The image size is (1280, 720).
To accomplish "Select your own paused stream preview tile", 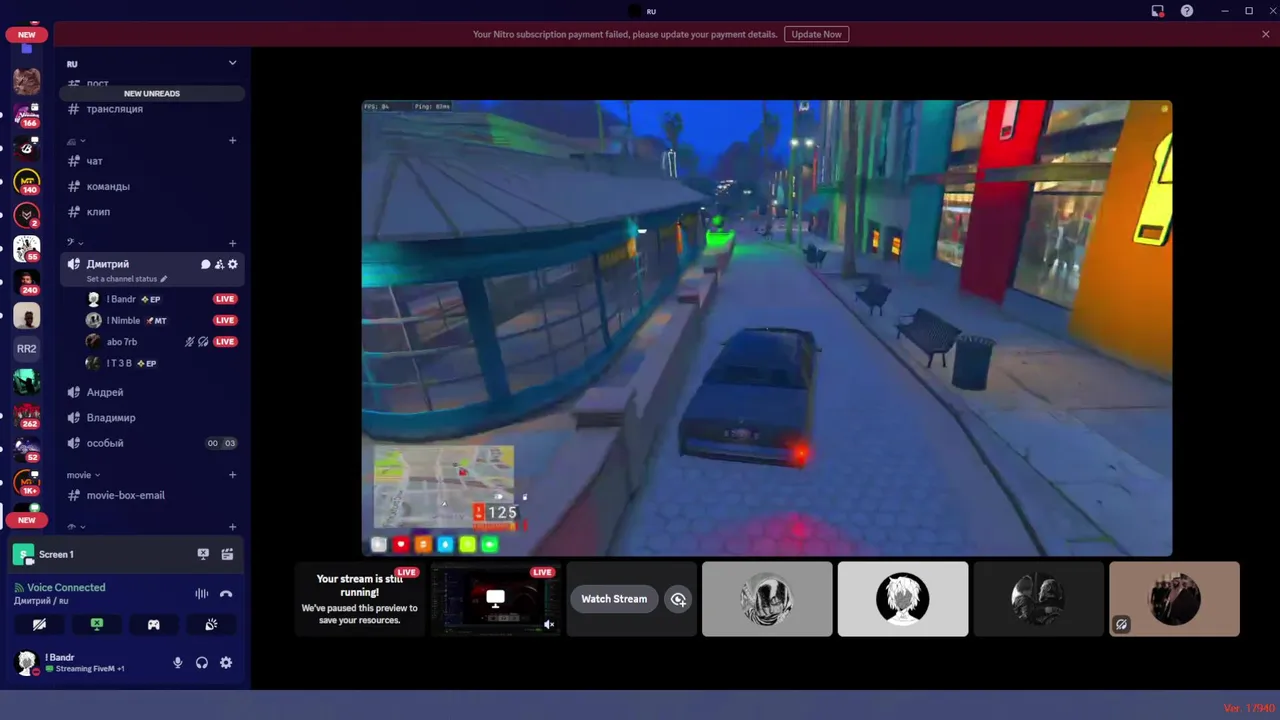I will 359,599.
